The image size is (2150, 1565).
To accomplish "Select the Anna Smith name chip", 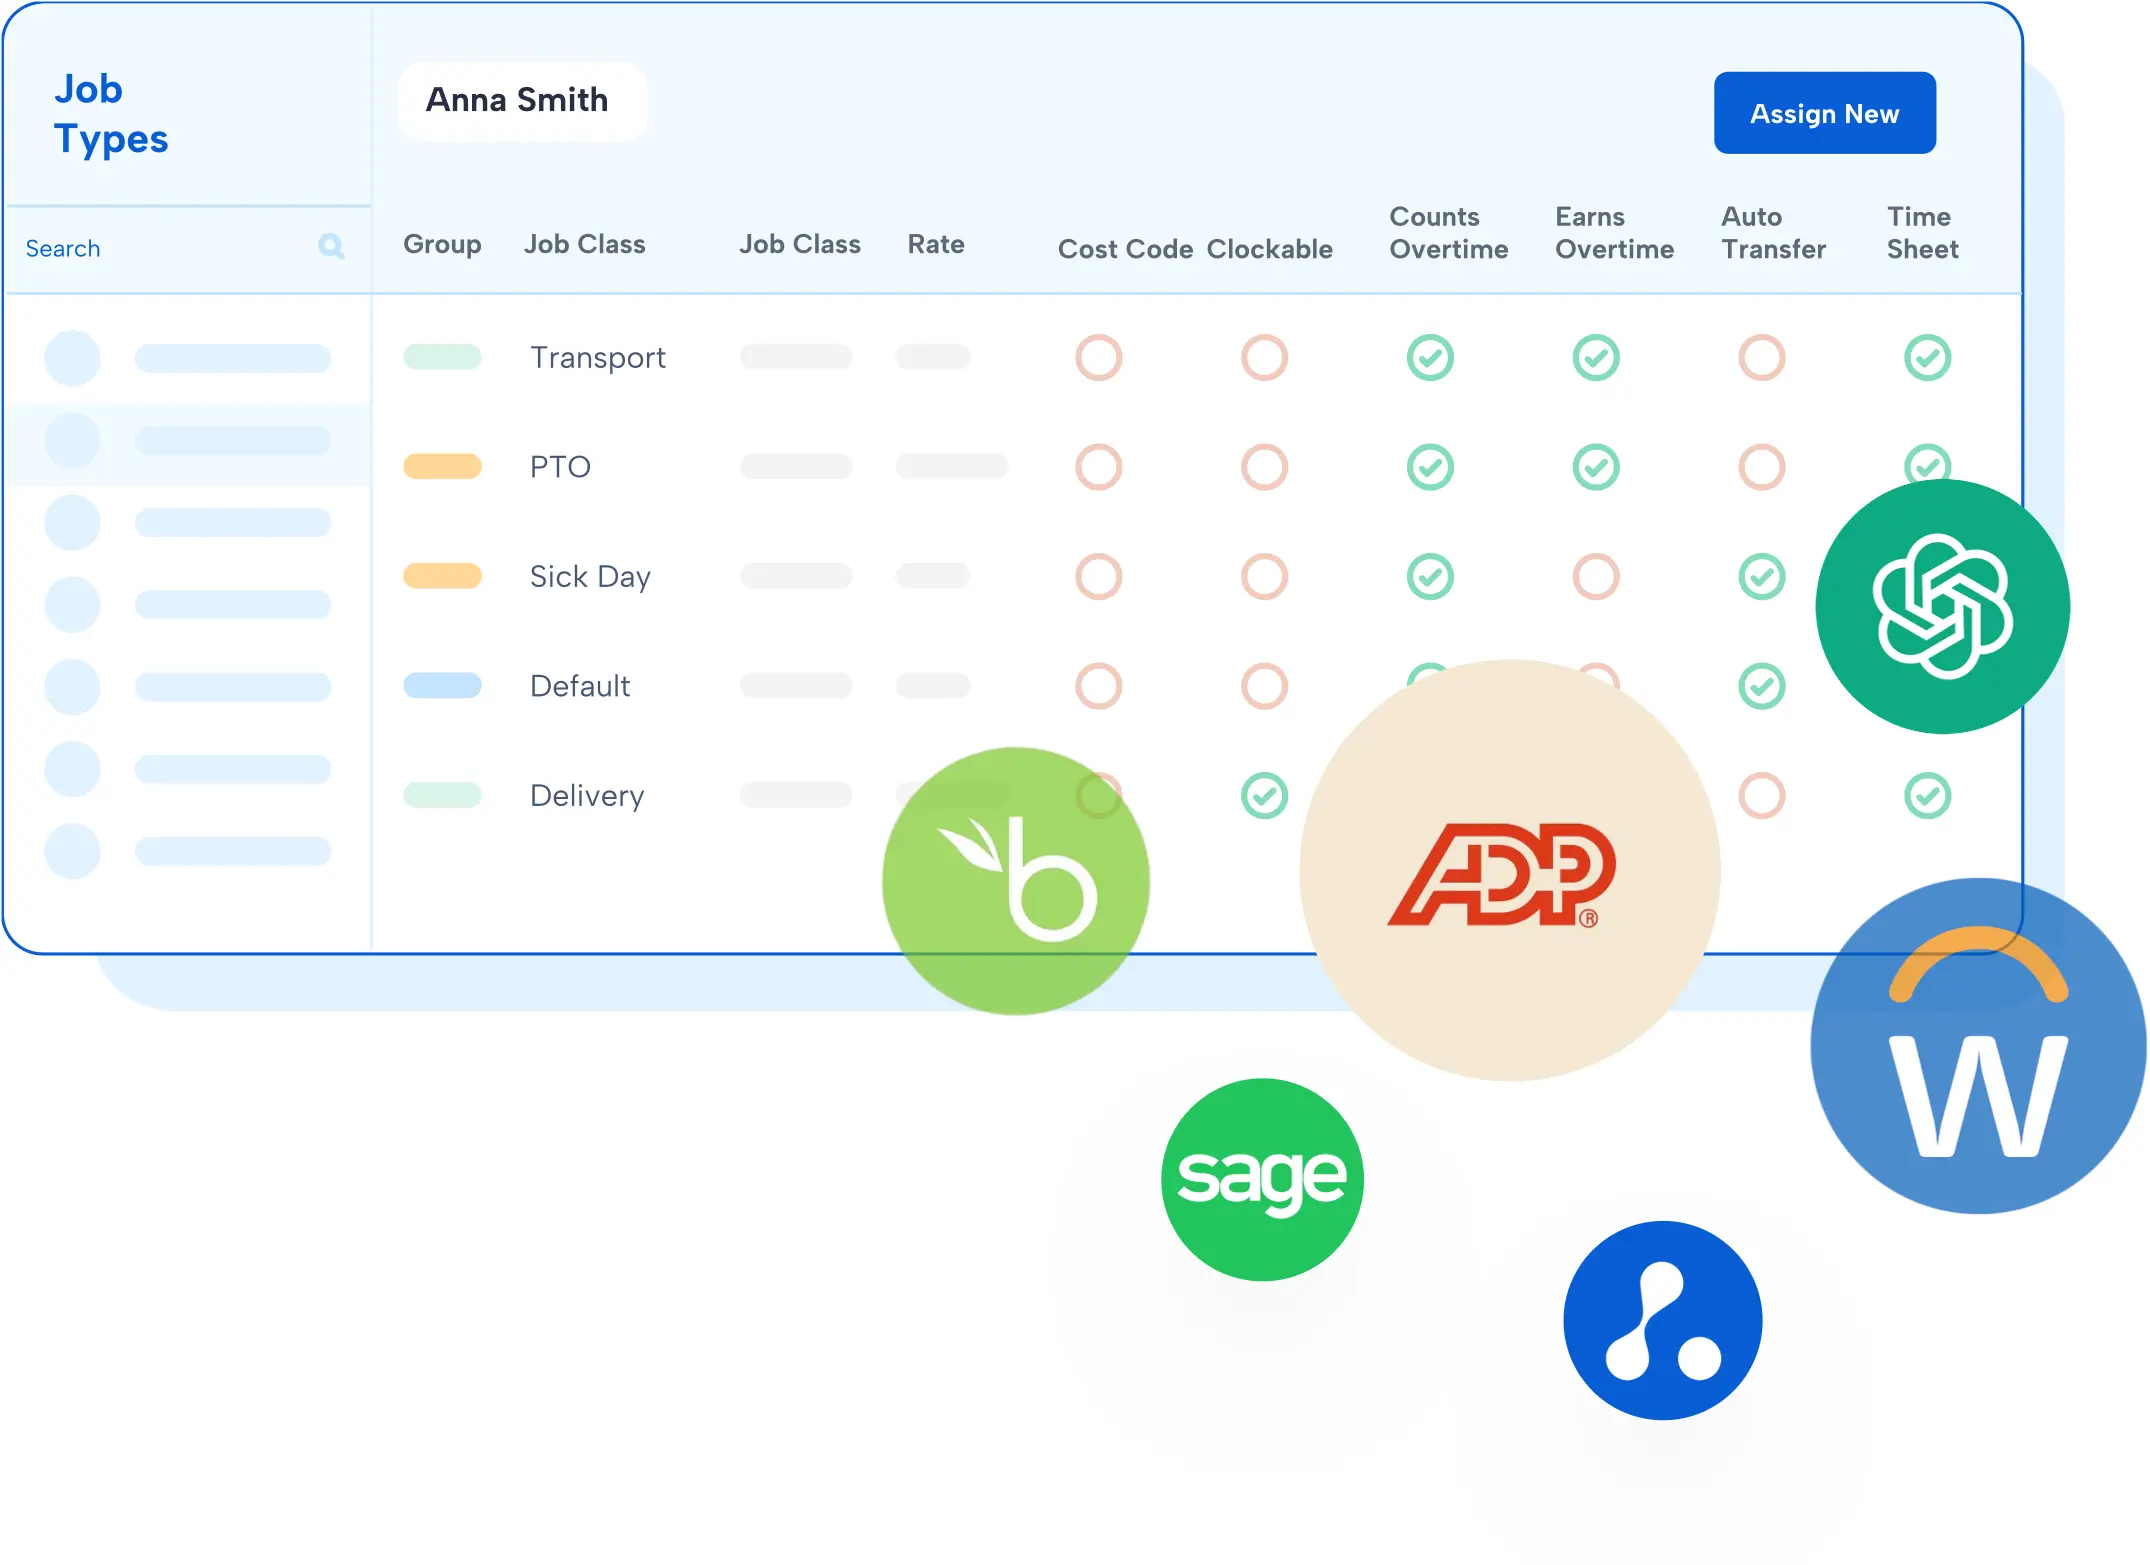I will click(x=522, y=101).
